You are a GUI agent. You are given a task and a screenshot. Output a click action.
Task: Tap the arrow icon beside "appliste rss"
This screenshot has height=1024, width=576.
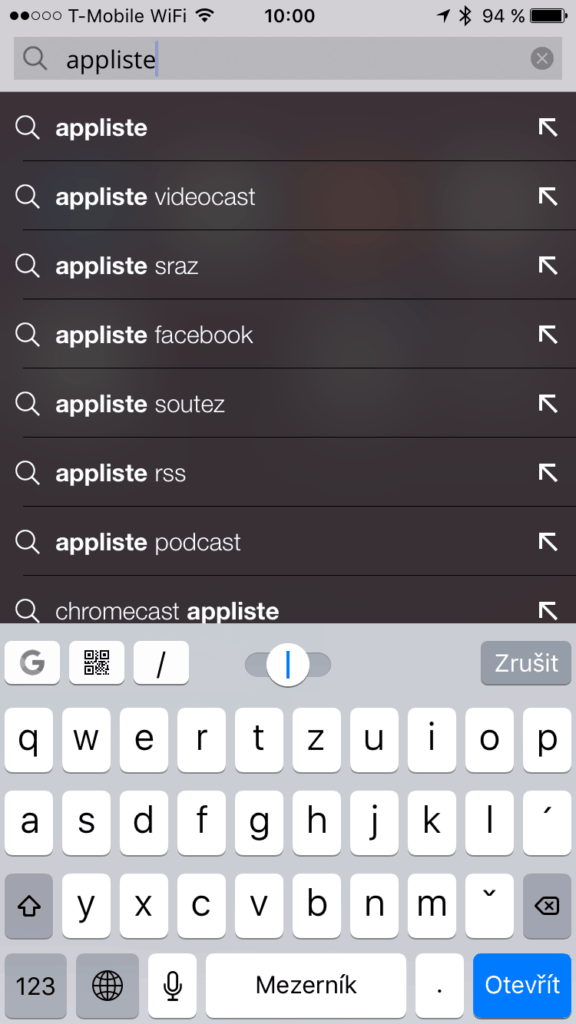(x=548, y=473)
